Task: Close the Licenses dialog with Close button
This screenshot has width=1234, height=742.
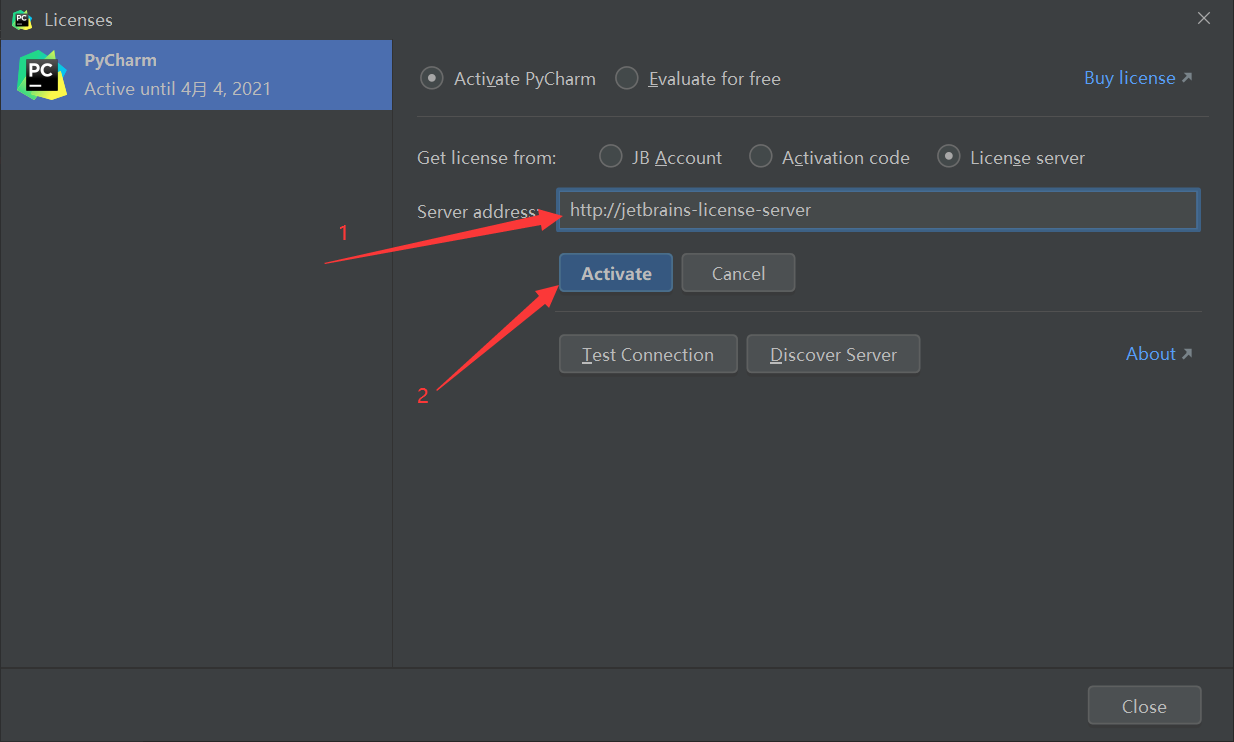Action: coord(1144,706)
